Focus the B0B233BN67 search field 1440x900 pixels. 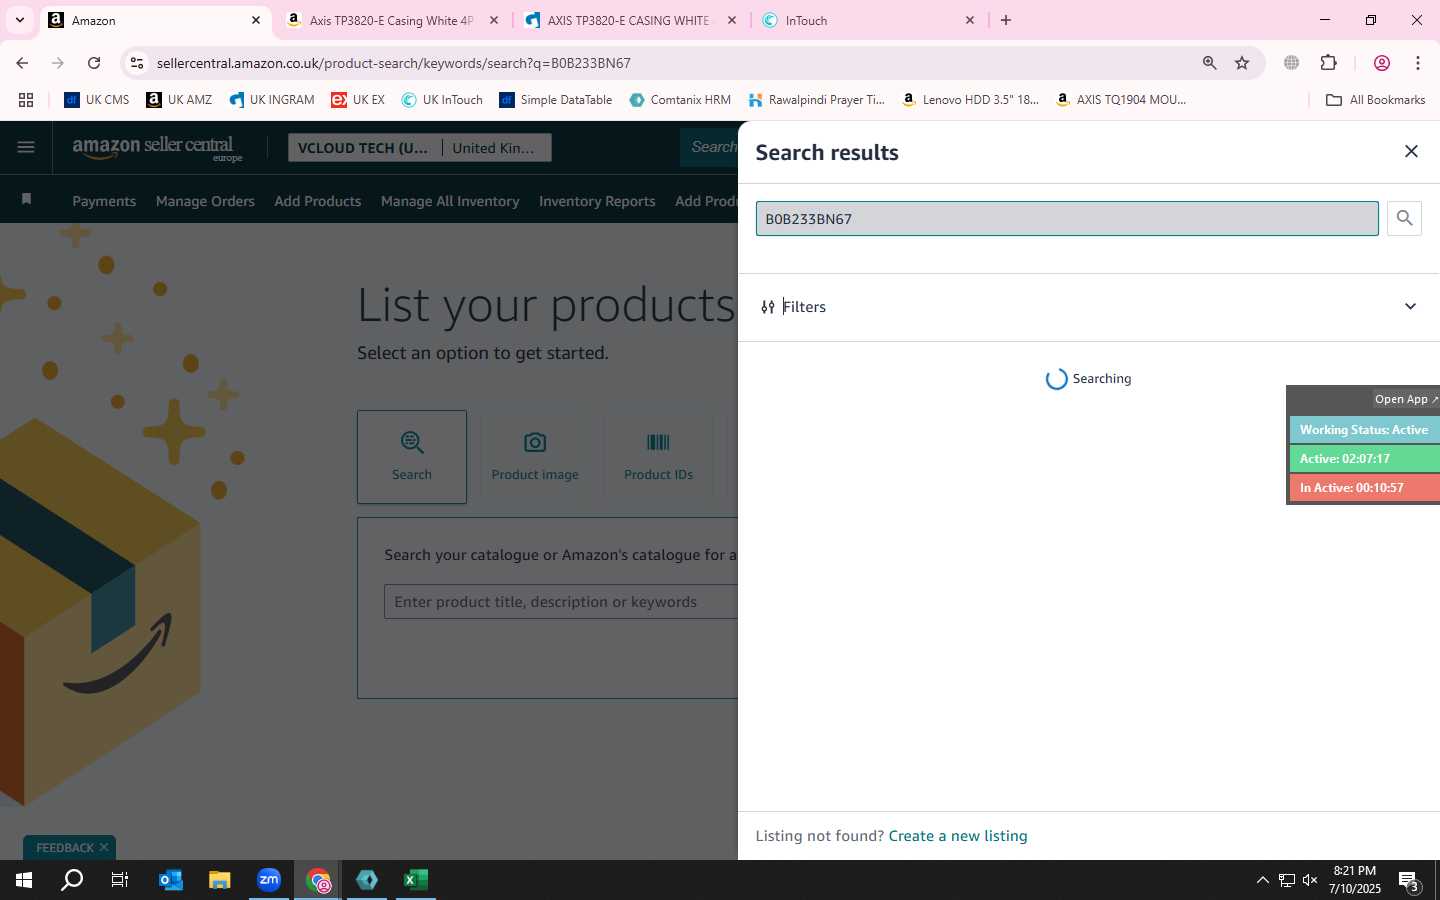1067,218
